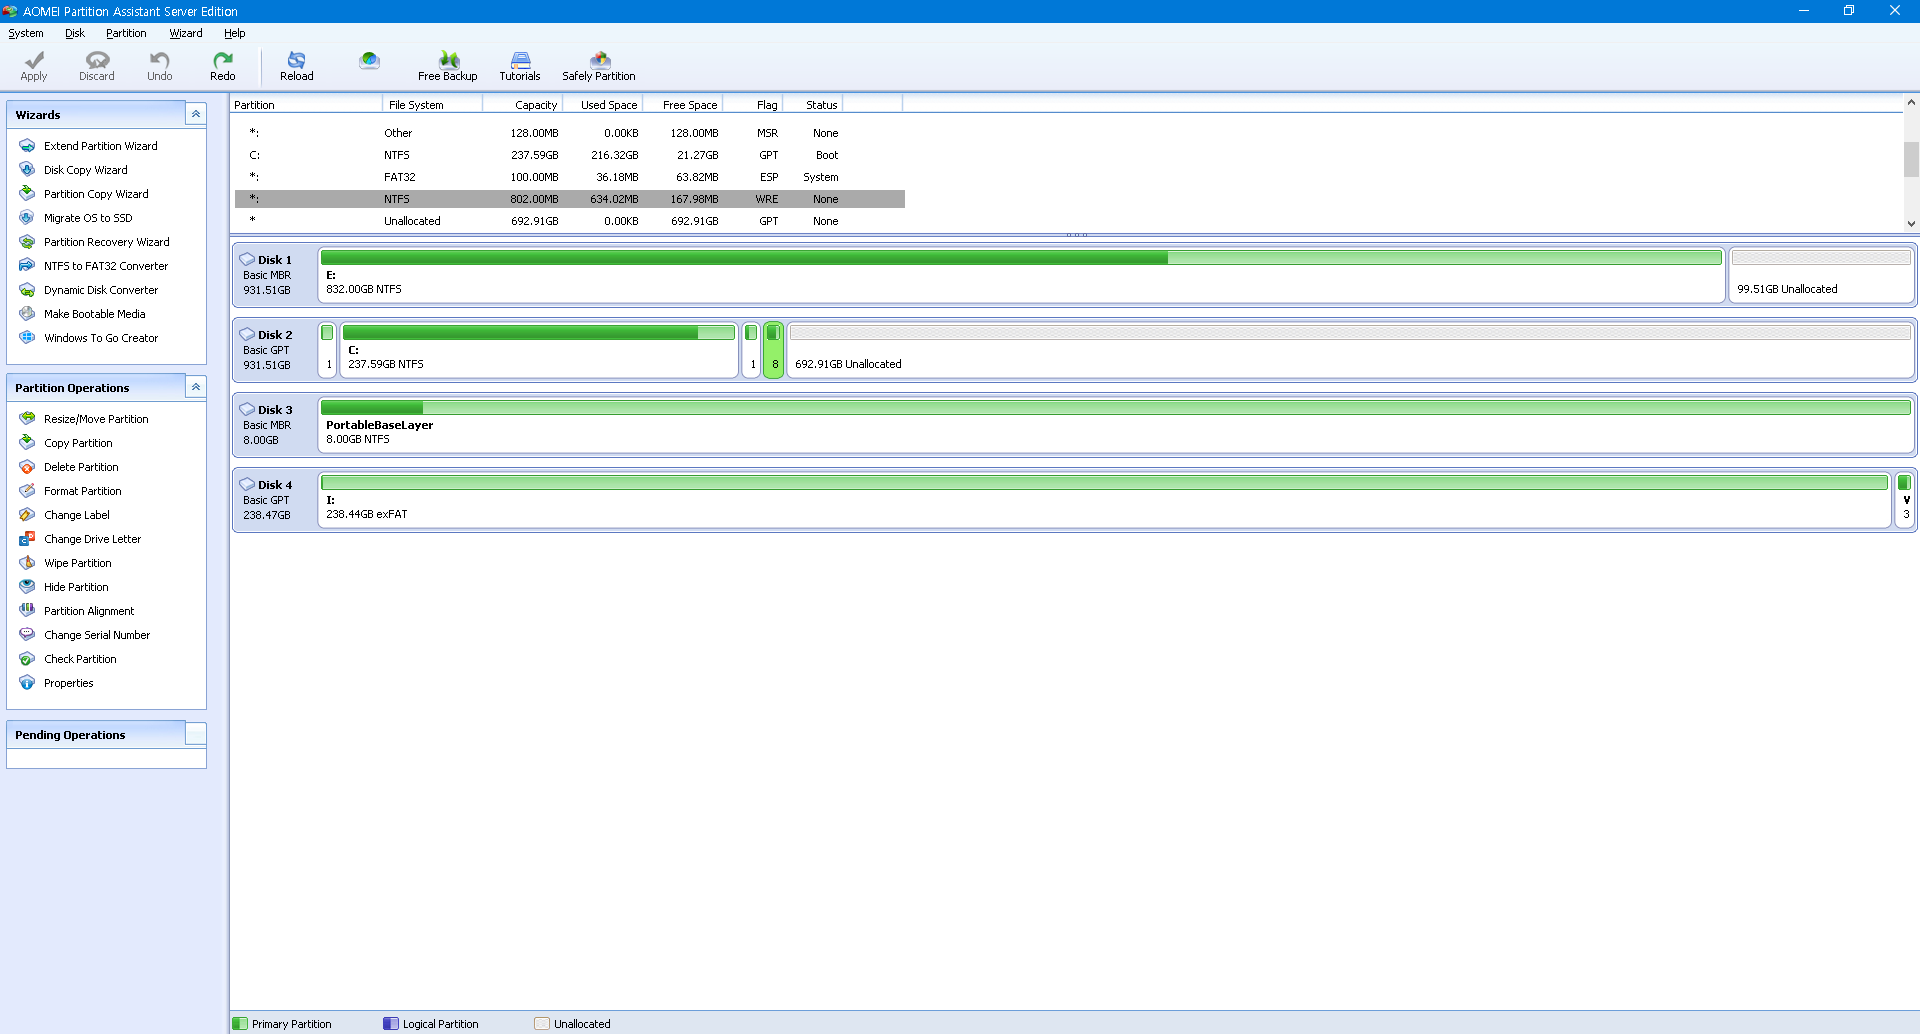Expand the Pending Operations panel
1920x1034 pixels.
(x=196, y=734)
